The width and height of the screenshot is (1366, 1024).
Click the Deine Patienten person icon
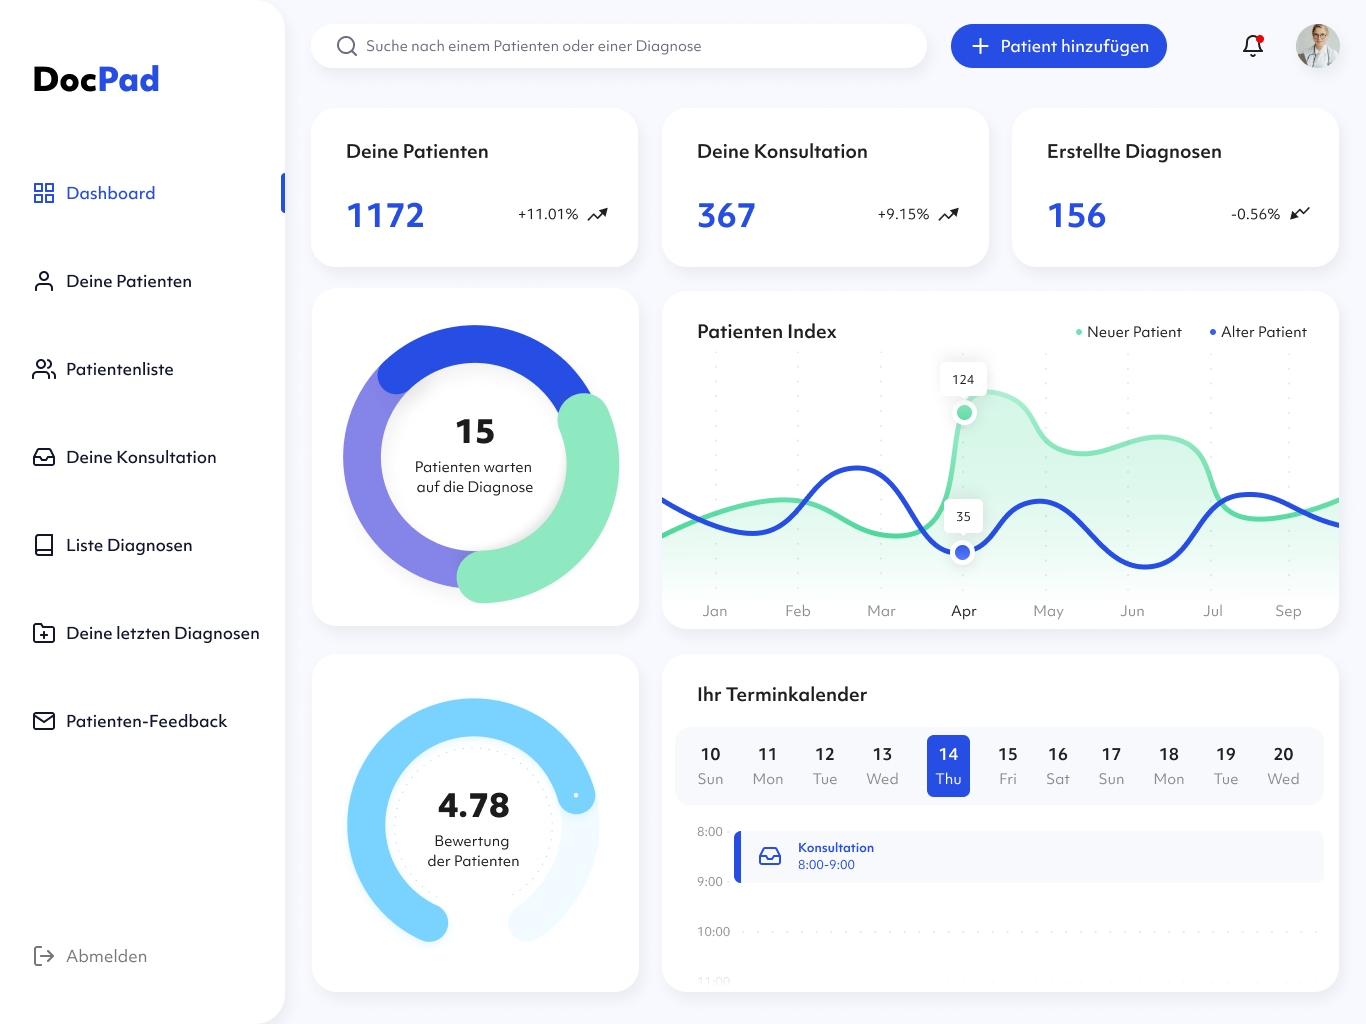44,281
